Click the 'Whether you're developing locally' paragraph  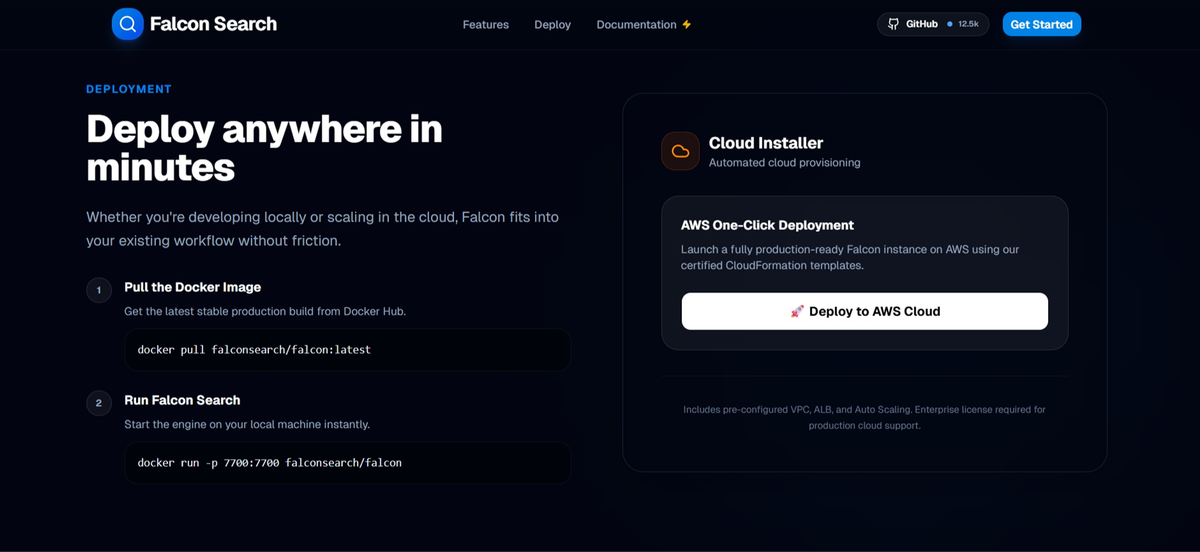pos(322,228)
